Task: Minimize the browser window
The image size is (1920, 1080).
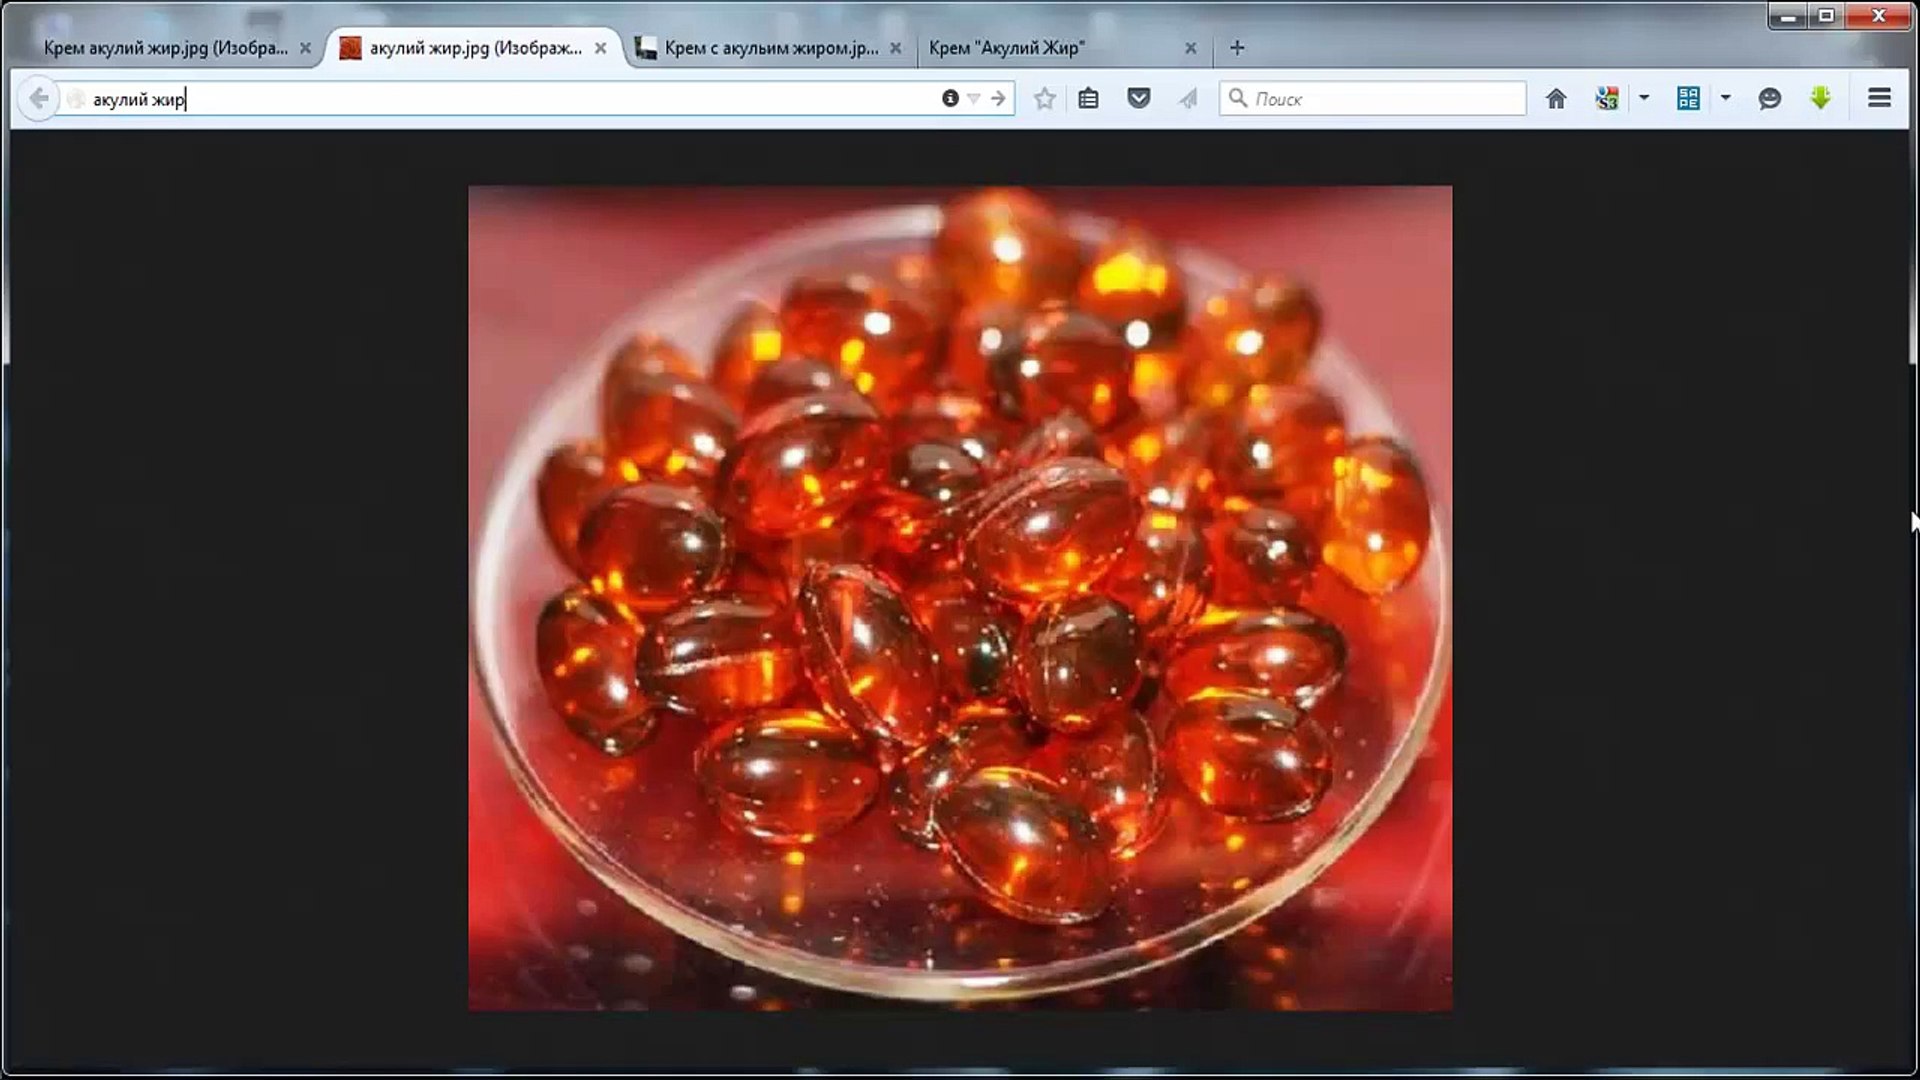Action: pyautogui.click(x=1787, y=16)
